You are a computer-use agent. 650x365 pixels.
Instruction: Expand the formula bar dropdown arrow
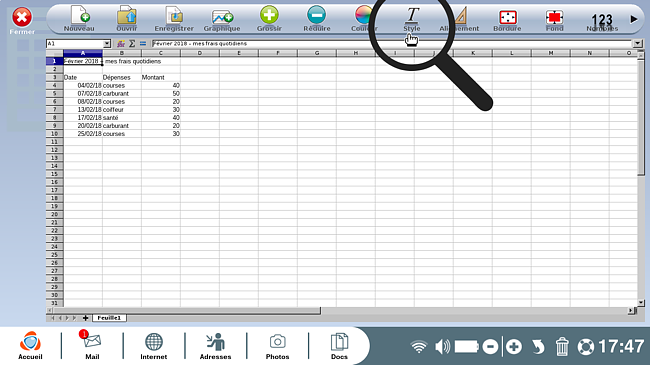[638, 44]
